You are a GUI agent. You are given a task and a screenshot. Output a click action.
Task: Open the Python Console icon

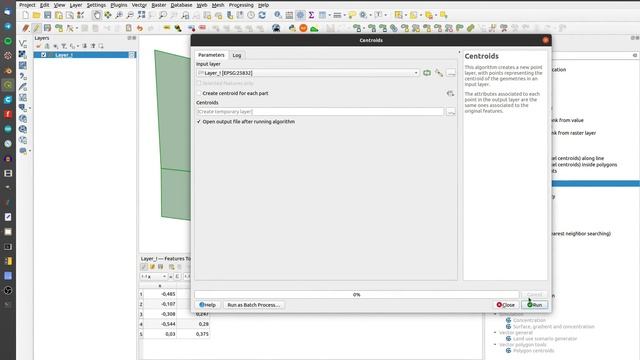point(292,28)
